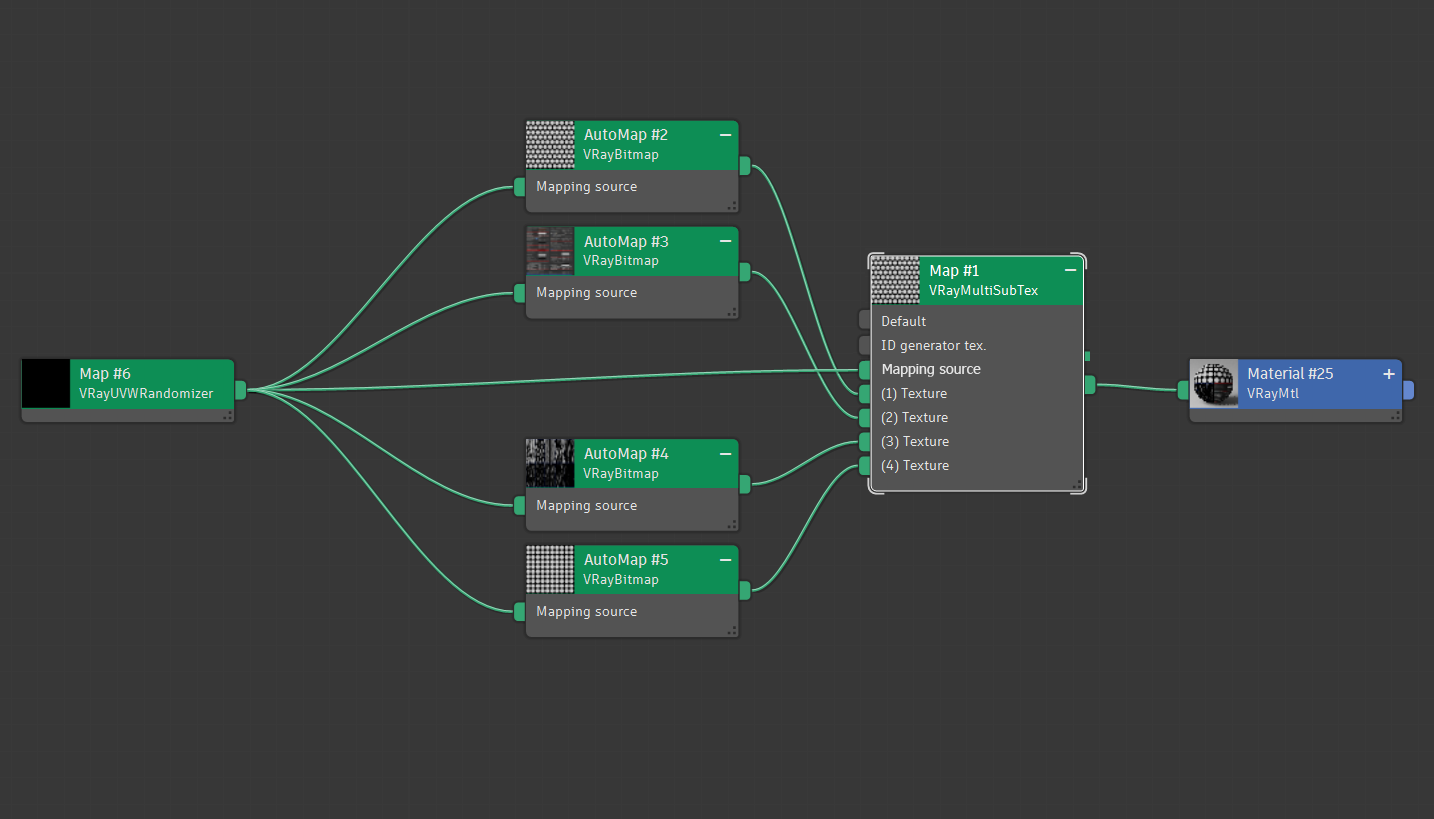This screenshot has width=1434, height=819.
Task: Click Mapping source label in AutoMap #5
Action: tap(586, 612)
